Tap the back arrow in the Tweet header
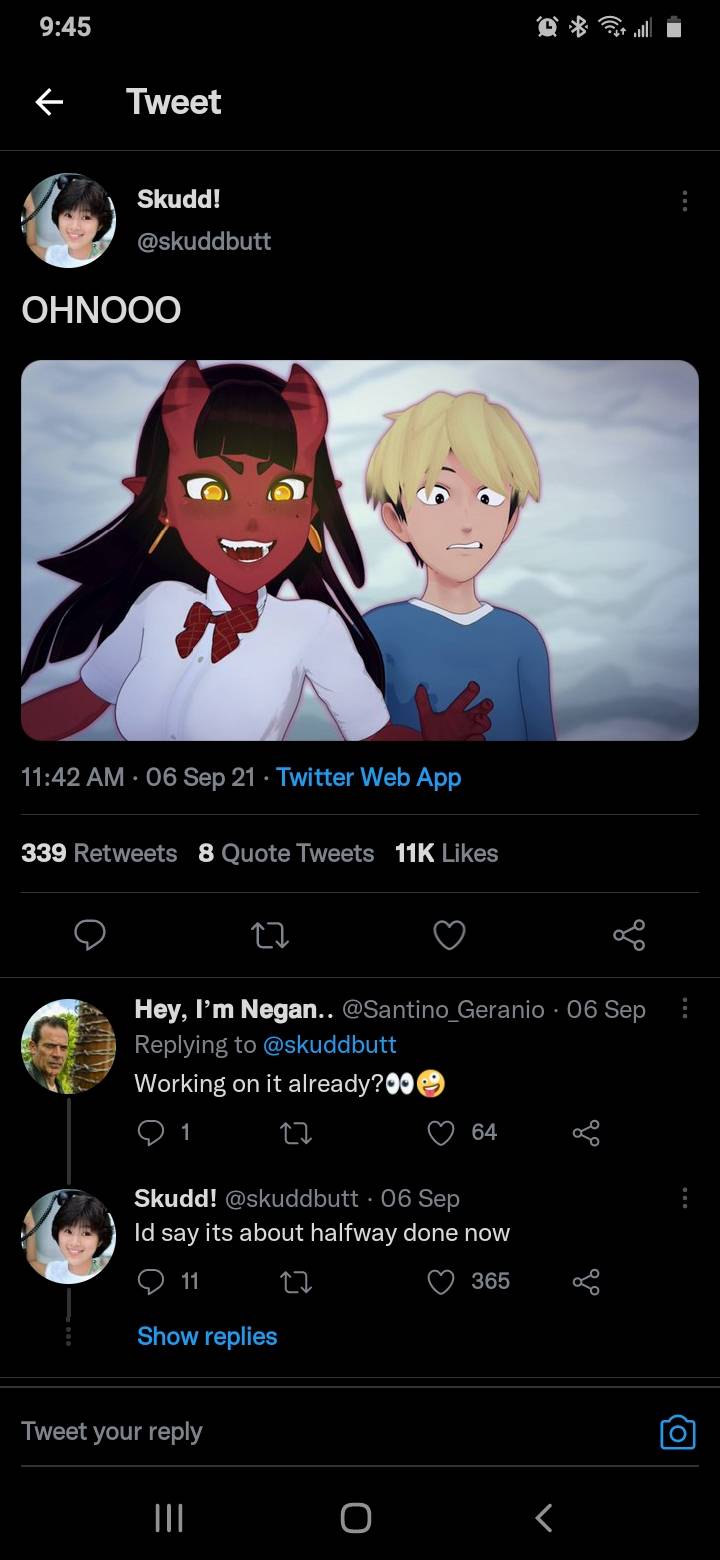The height and width of the screenshot is (1560, 720). click(x=49, y=102)
